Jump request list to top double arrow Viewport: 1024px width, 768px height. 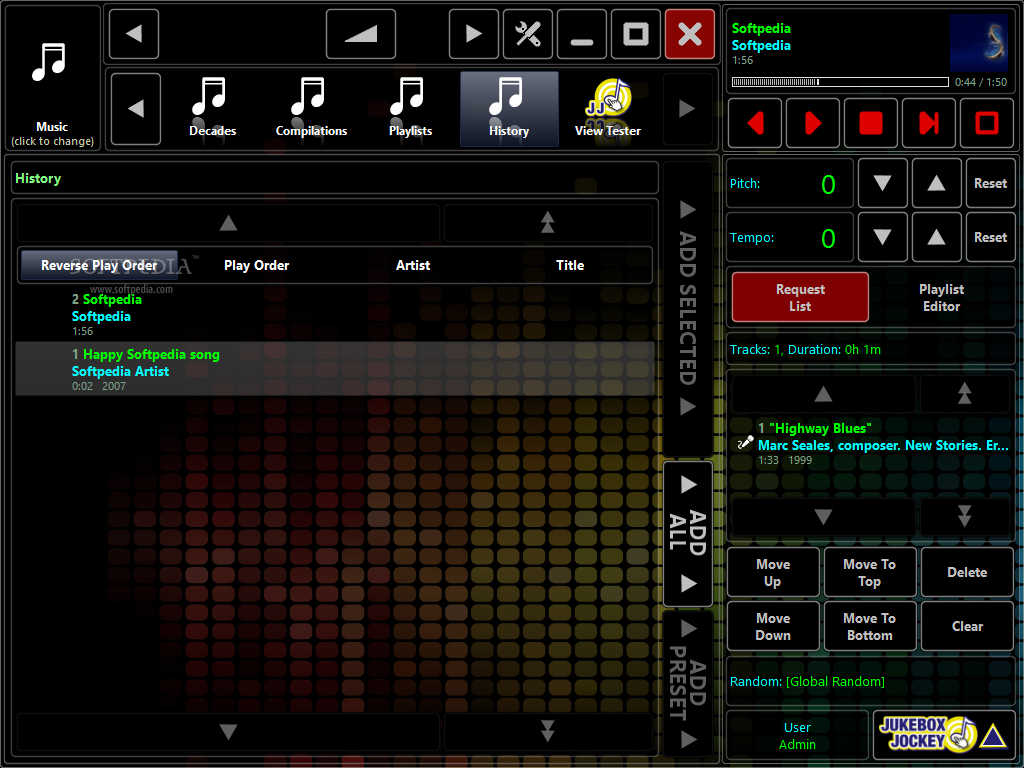coord(965,394)
